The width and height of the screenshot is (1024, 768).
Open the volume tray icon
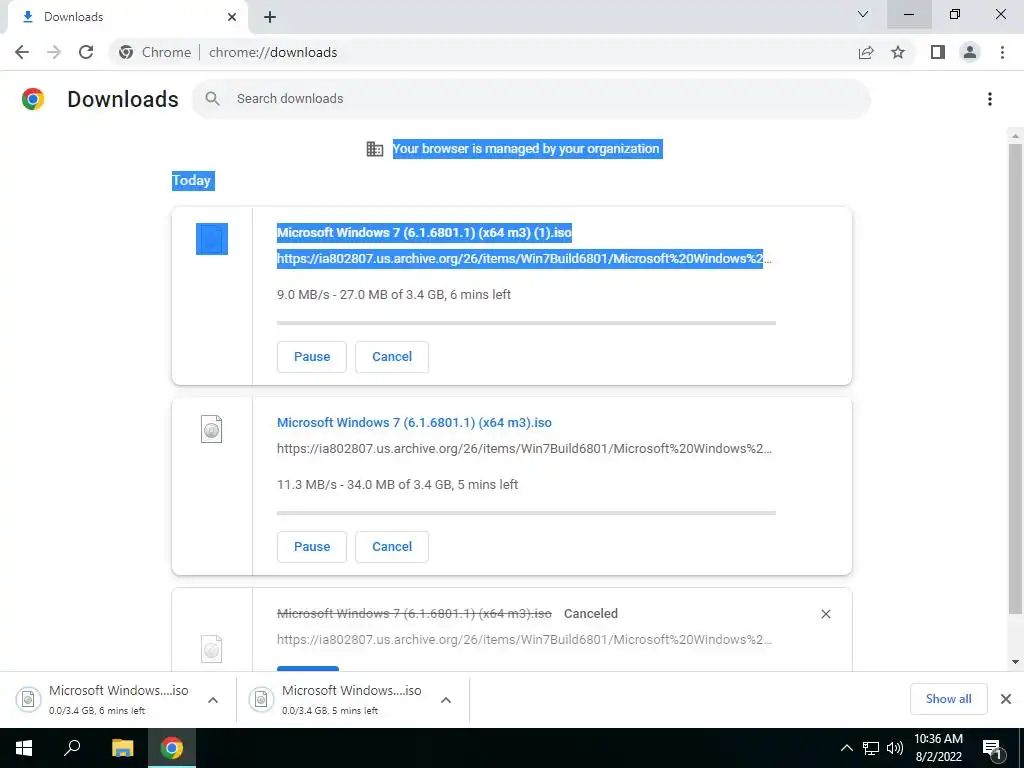coord(895,748)
